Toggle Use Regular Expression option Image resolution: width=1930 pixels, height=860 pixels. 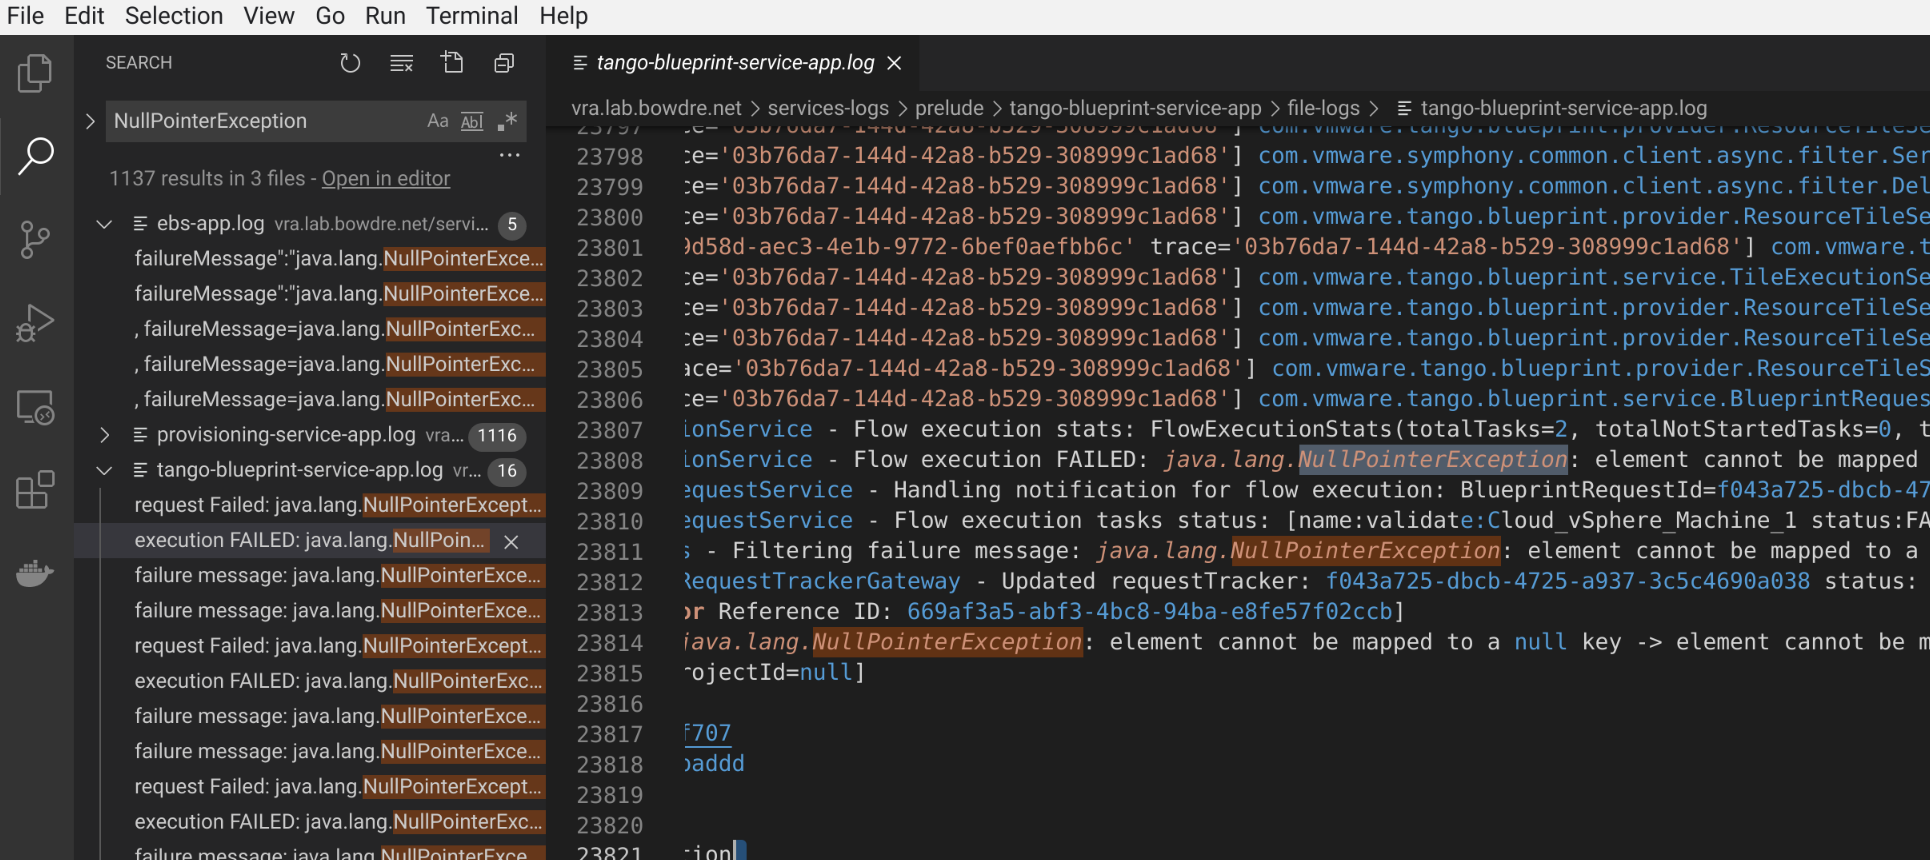508,121
